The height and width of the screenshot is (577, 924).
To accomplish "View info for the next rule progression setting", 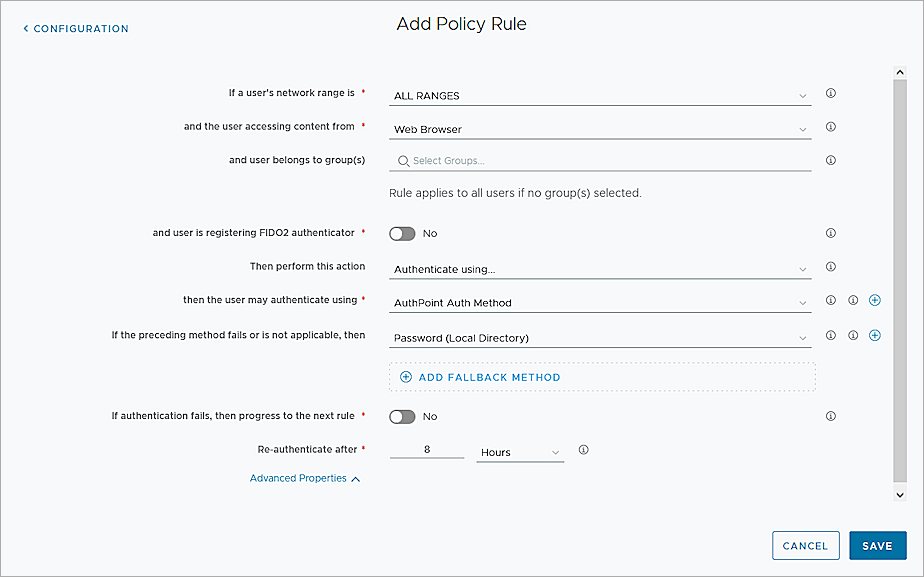I will (x=830, y=415).
